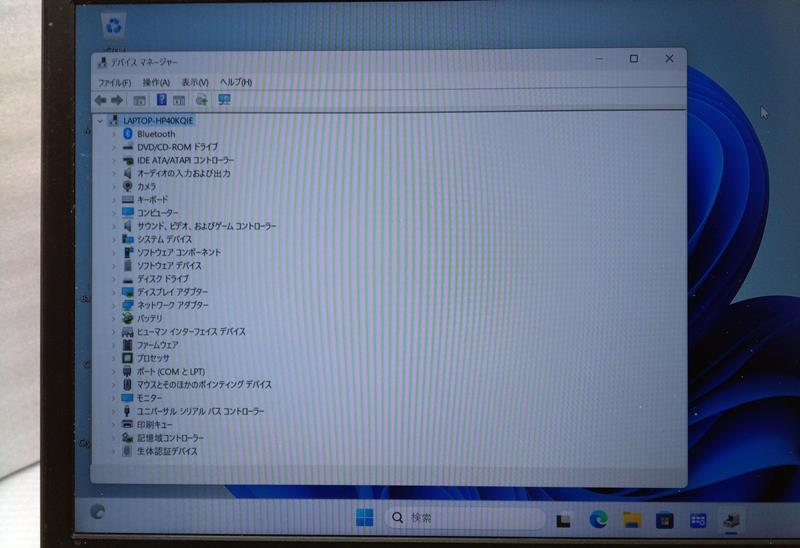Select ヒューマン インターフェイス デバイス item
Screen dimensions: 800x548
click(191, 332)
